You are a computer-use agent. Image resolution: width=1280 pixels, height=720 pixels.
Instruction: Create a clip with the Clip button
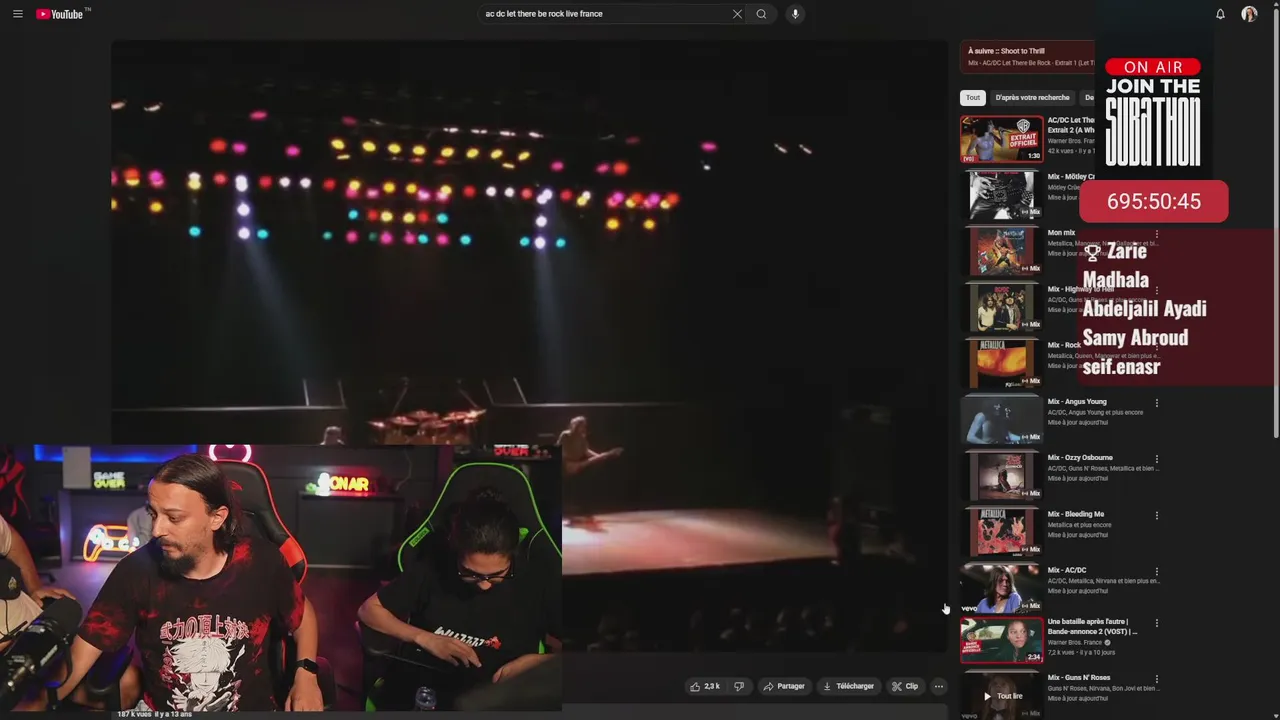click(905, 686)
